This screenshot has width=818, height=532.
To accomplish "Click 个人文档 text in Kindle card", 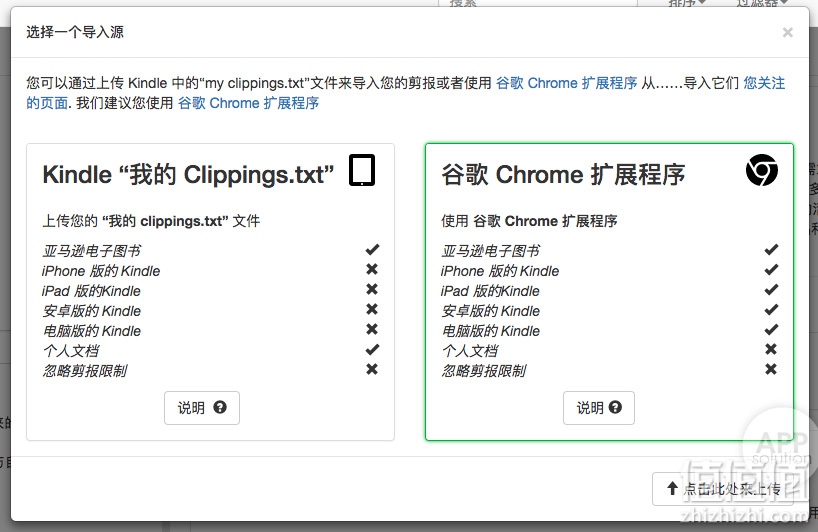I will pos(71,351).
